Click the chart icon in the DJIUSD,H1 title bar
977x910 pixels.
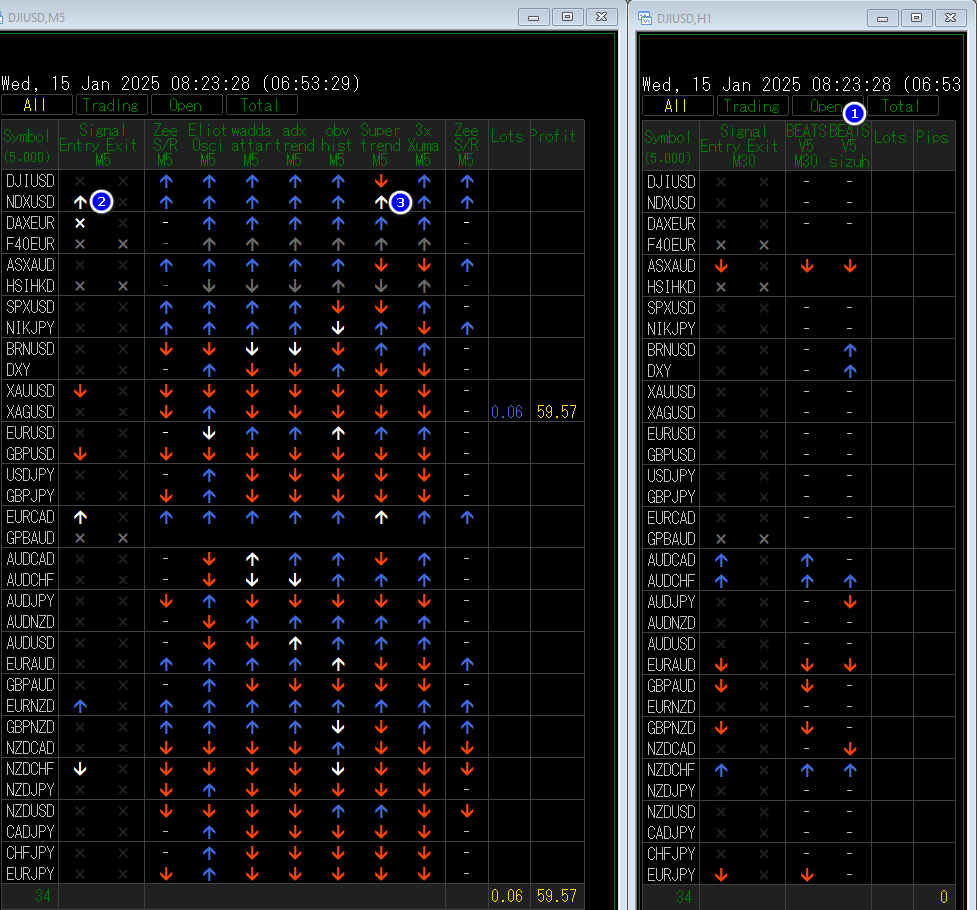tap(644, 17)
